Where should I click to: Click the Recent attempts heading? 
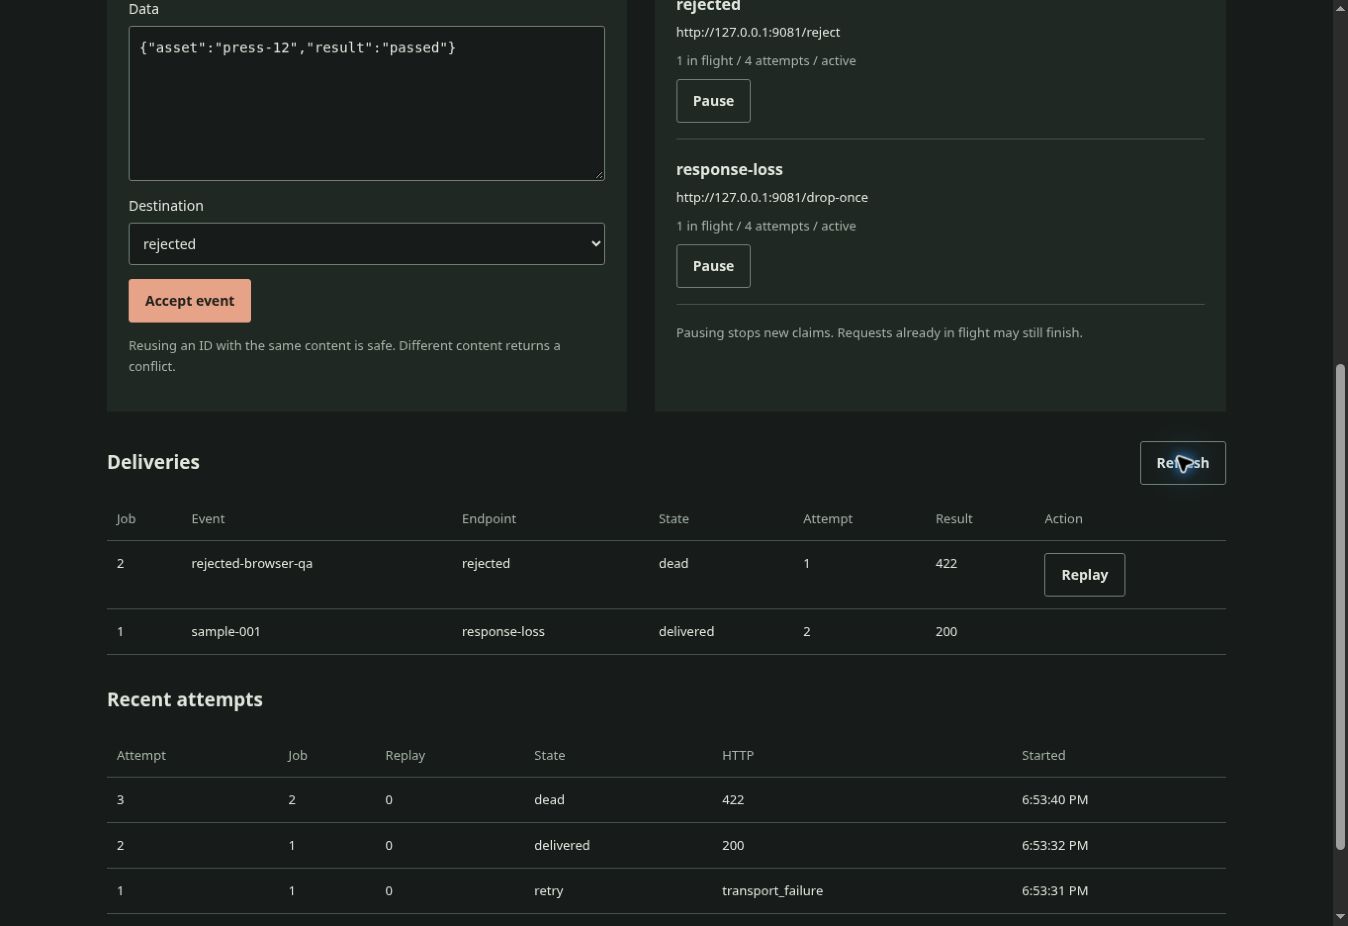pos(185,699)
